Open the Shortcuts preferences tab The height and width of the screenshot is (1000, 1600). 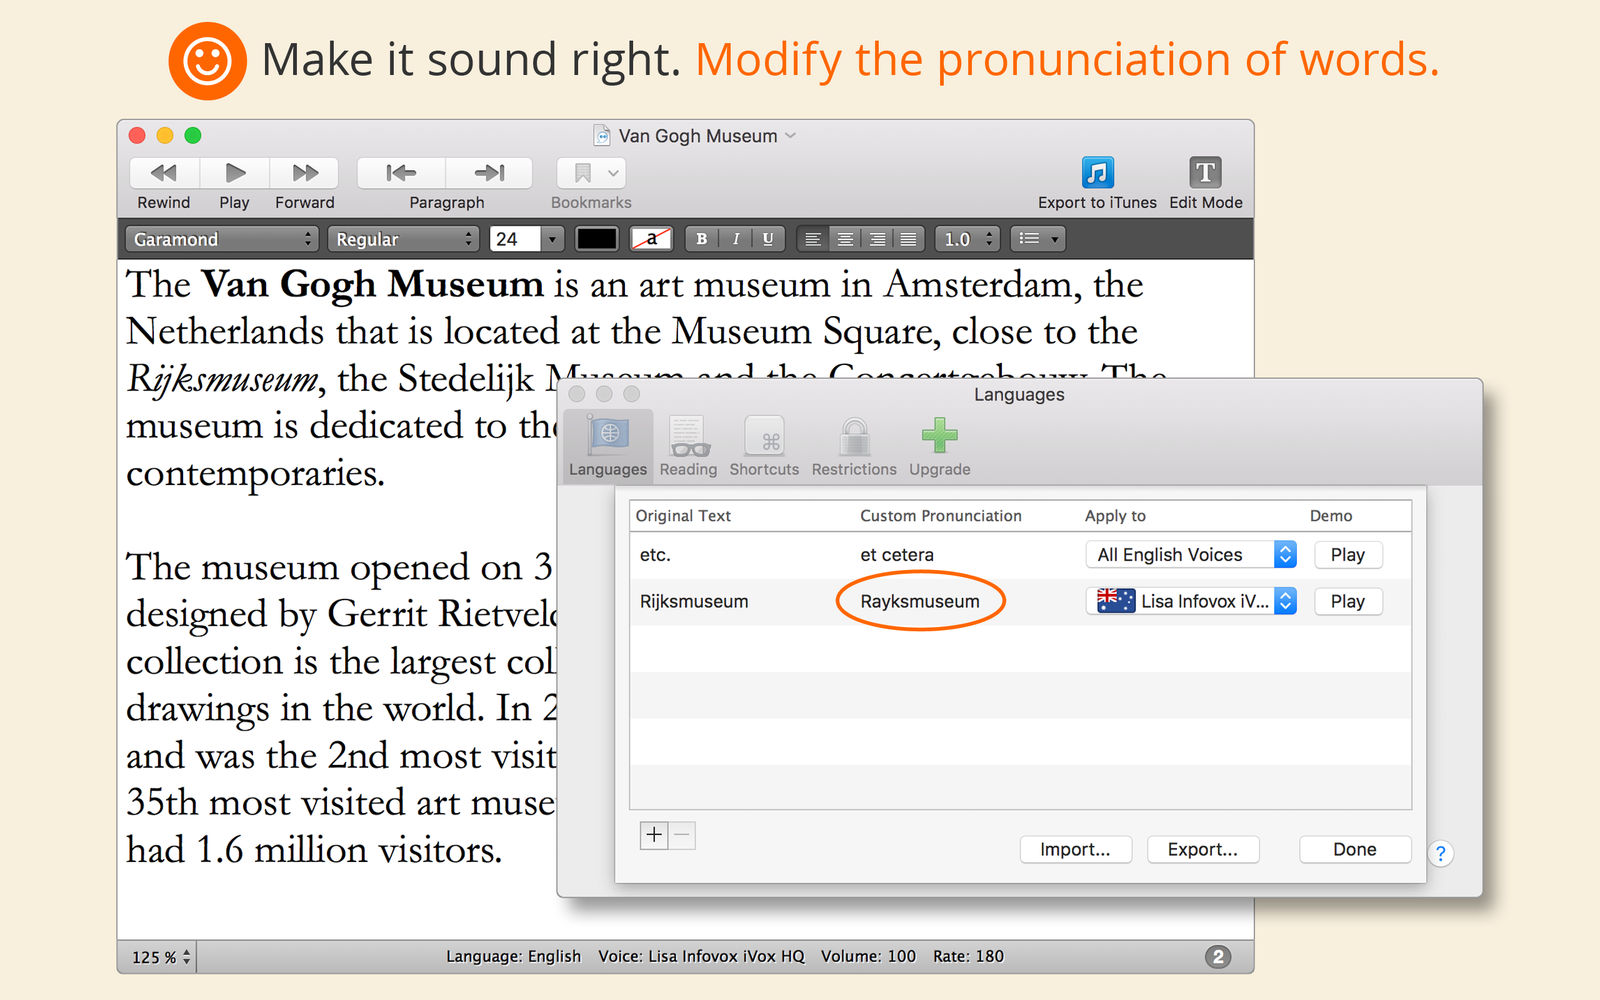(x=764, y=447)
